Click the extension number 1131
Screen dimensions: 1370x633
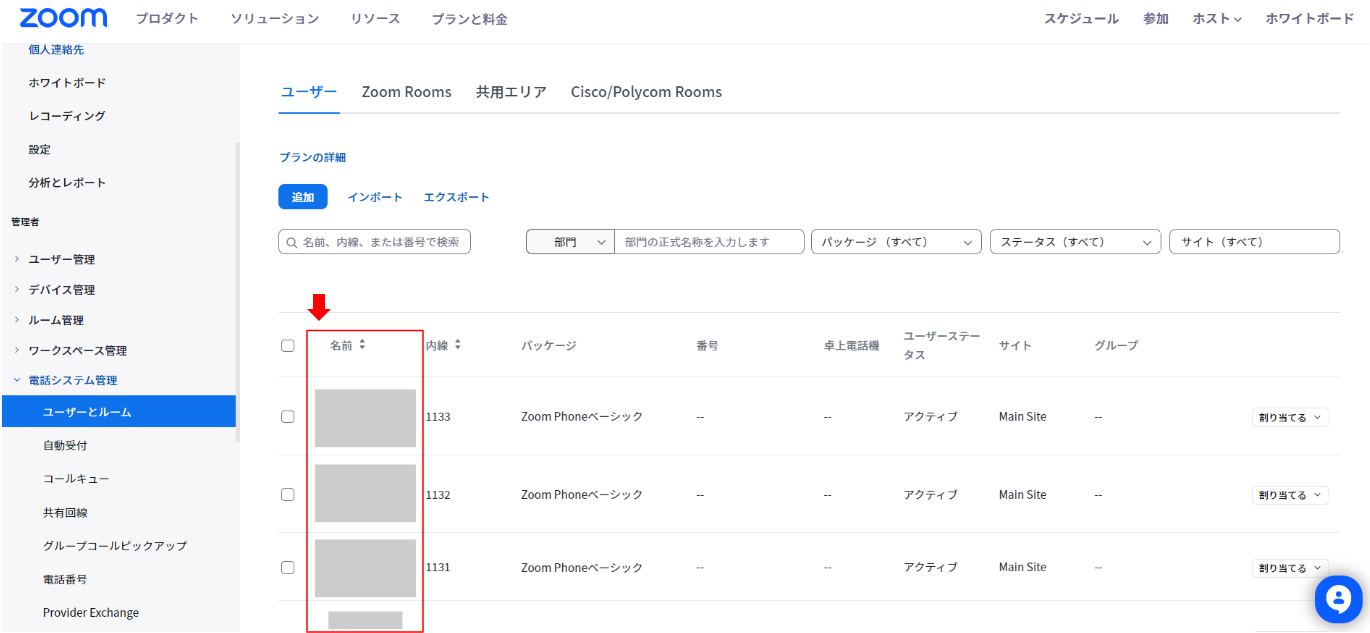tap(438, 567)
